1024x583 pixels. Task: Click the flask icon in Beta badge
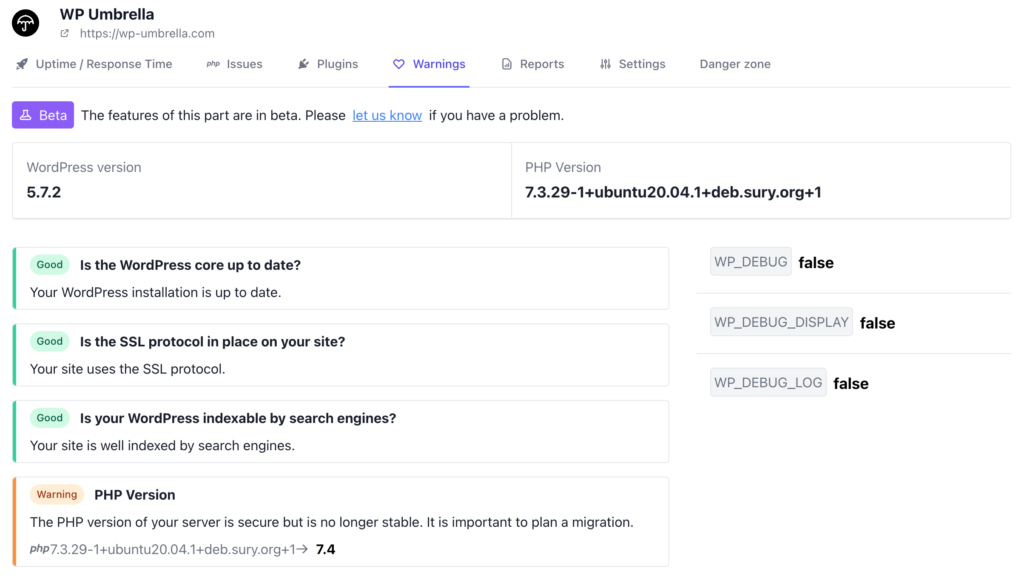click(x=25, y=115)
